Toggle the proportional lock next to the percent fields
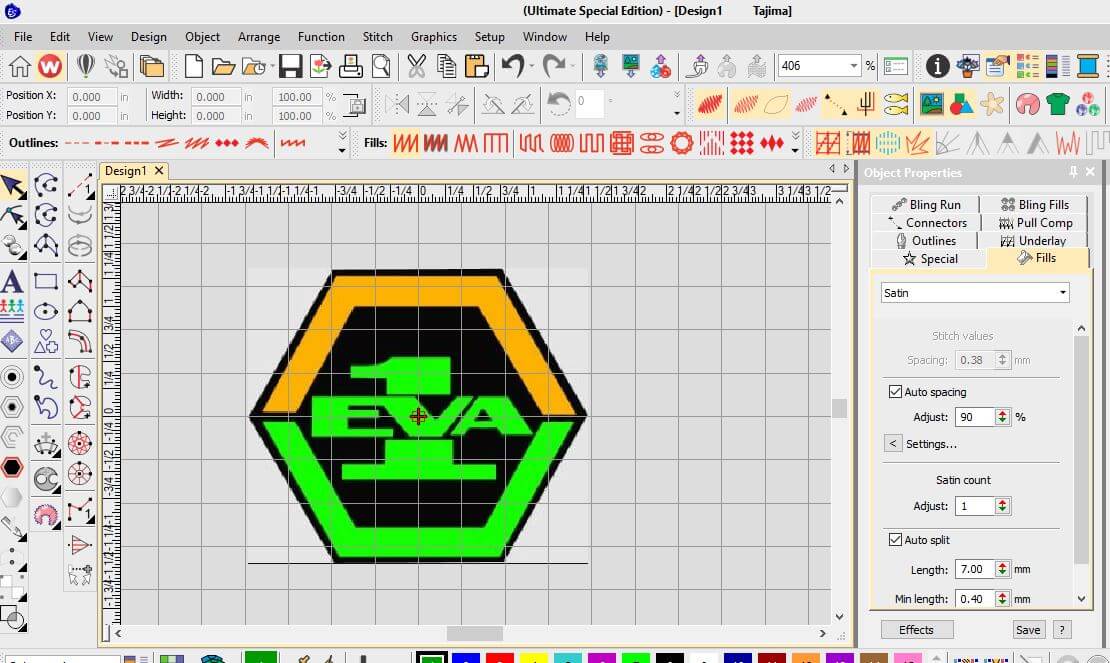Viewport: 1110px width, 663px height. click(x=355, y=105)
